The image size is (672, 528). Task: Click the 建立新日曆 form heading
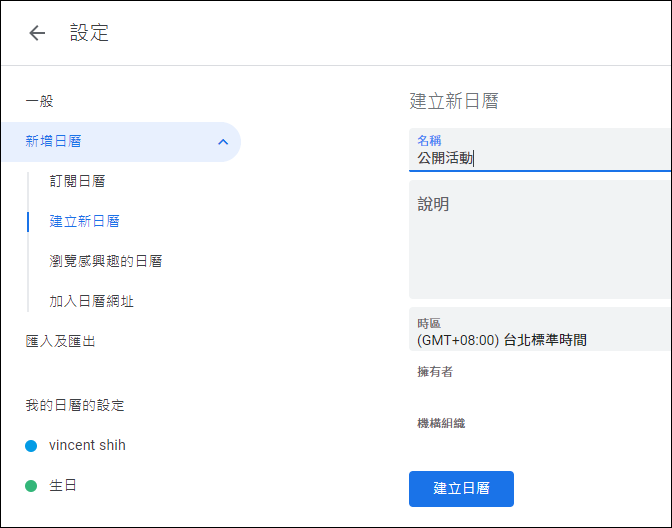[454, 101]
